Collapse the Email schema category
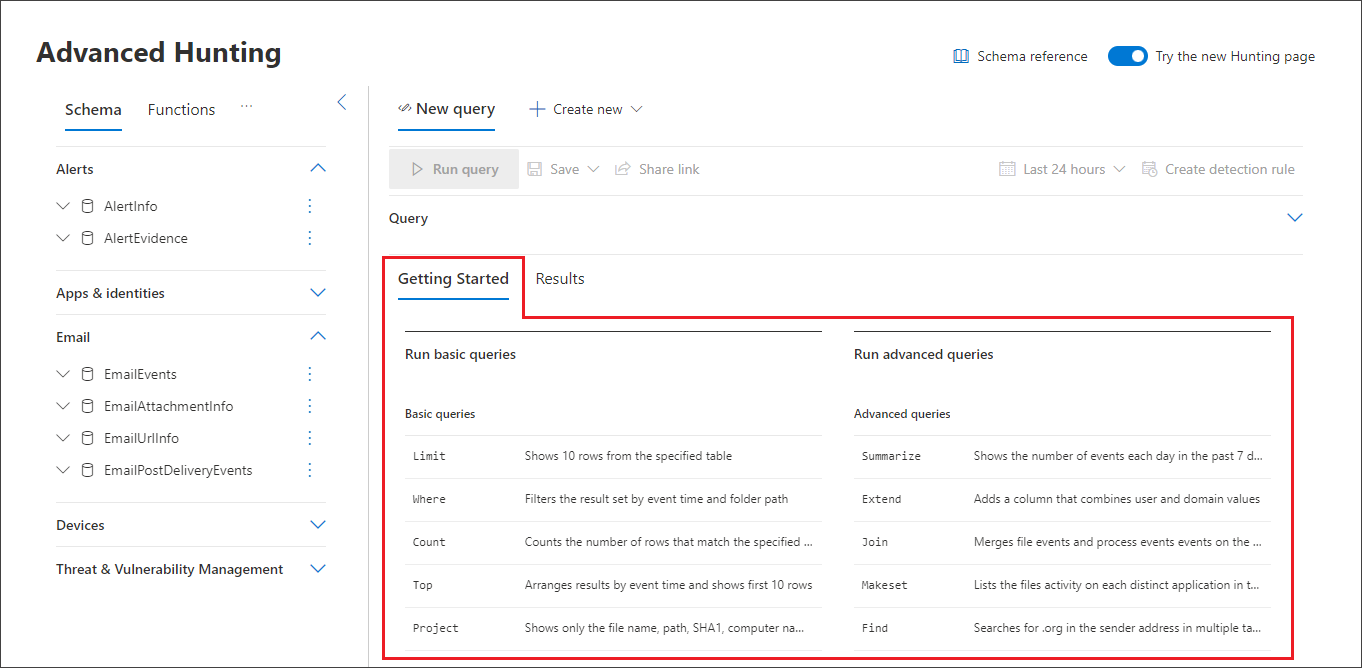The width and height of the screenshot is (1362, 668). coord(318,336)
